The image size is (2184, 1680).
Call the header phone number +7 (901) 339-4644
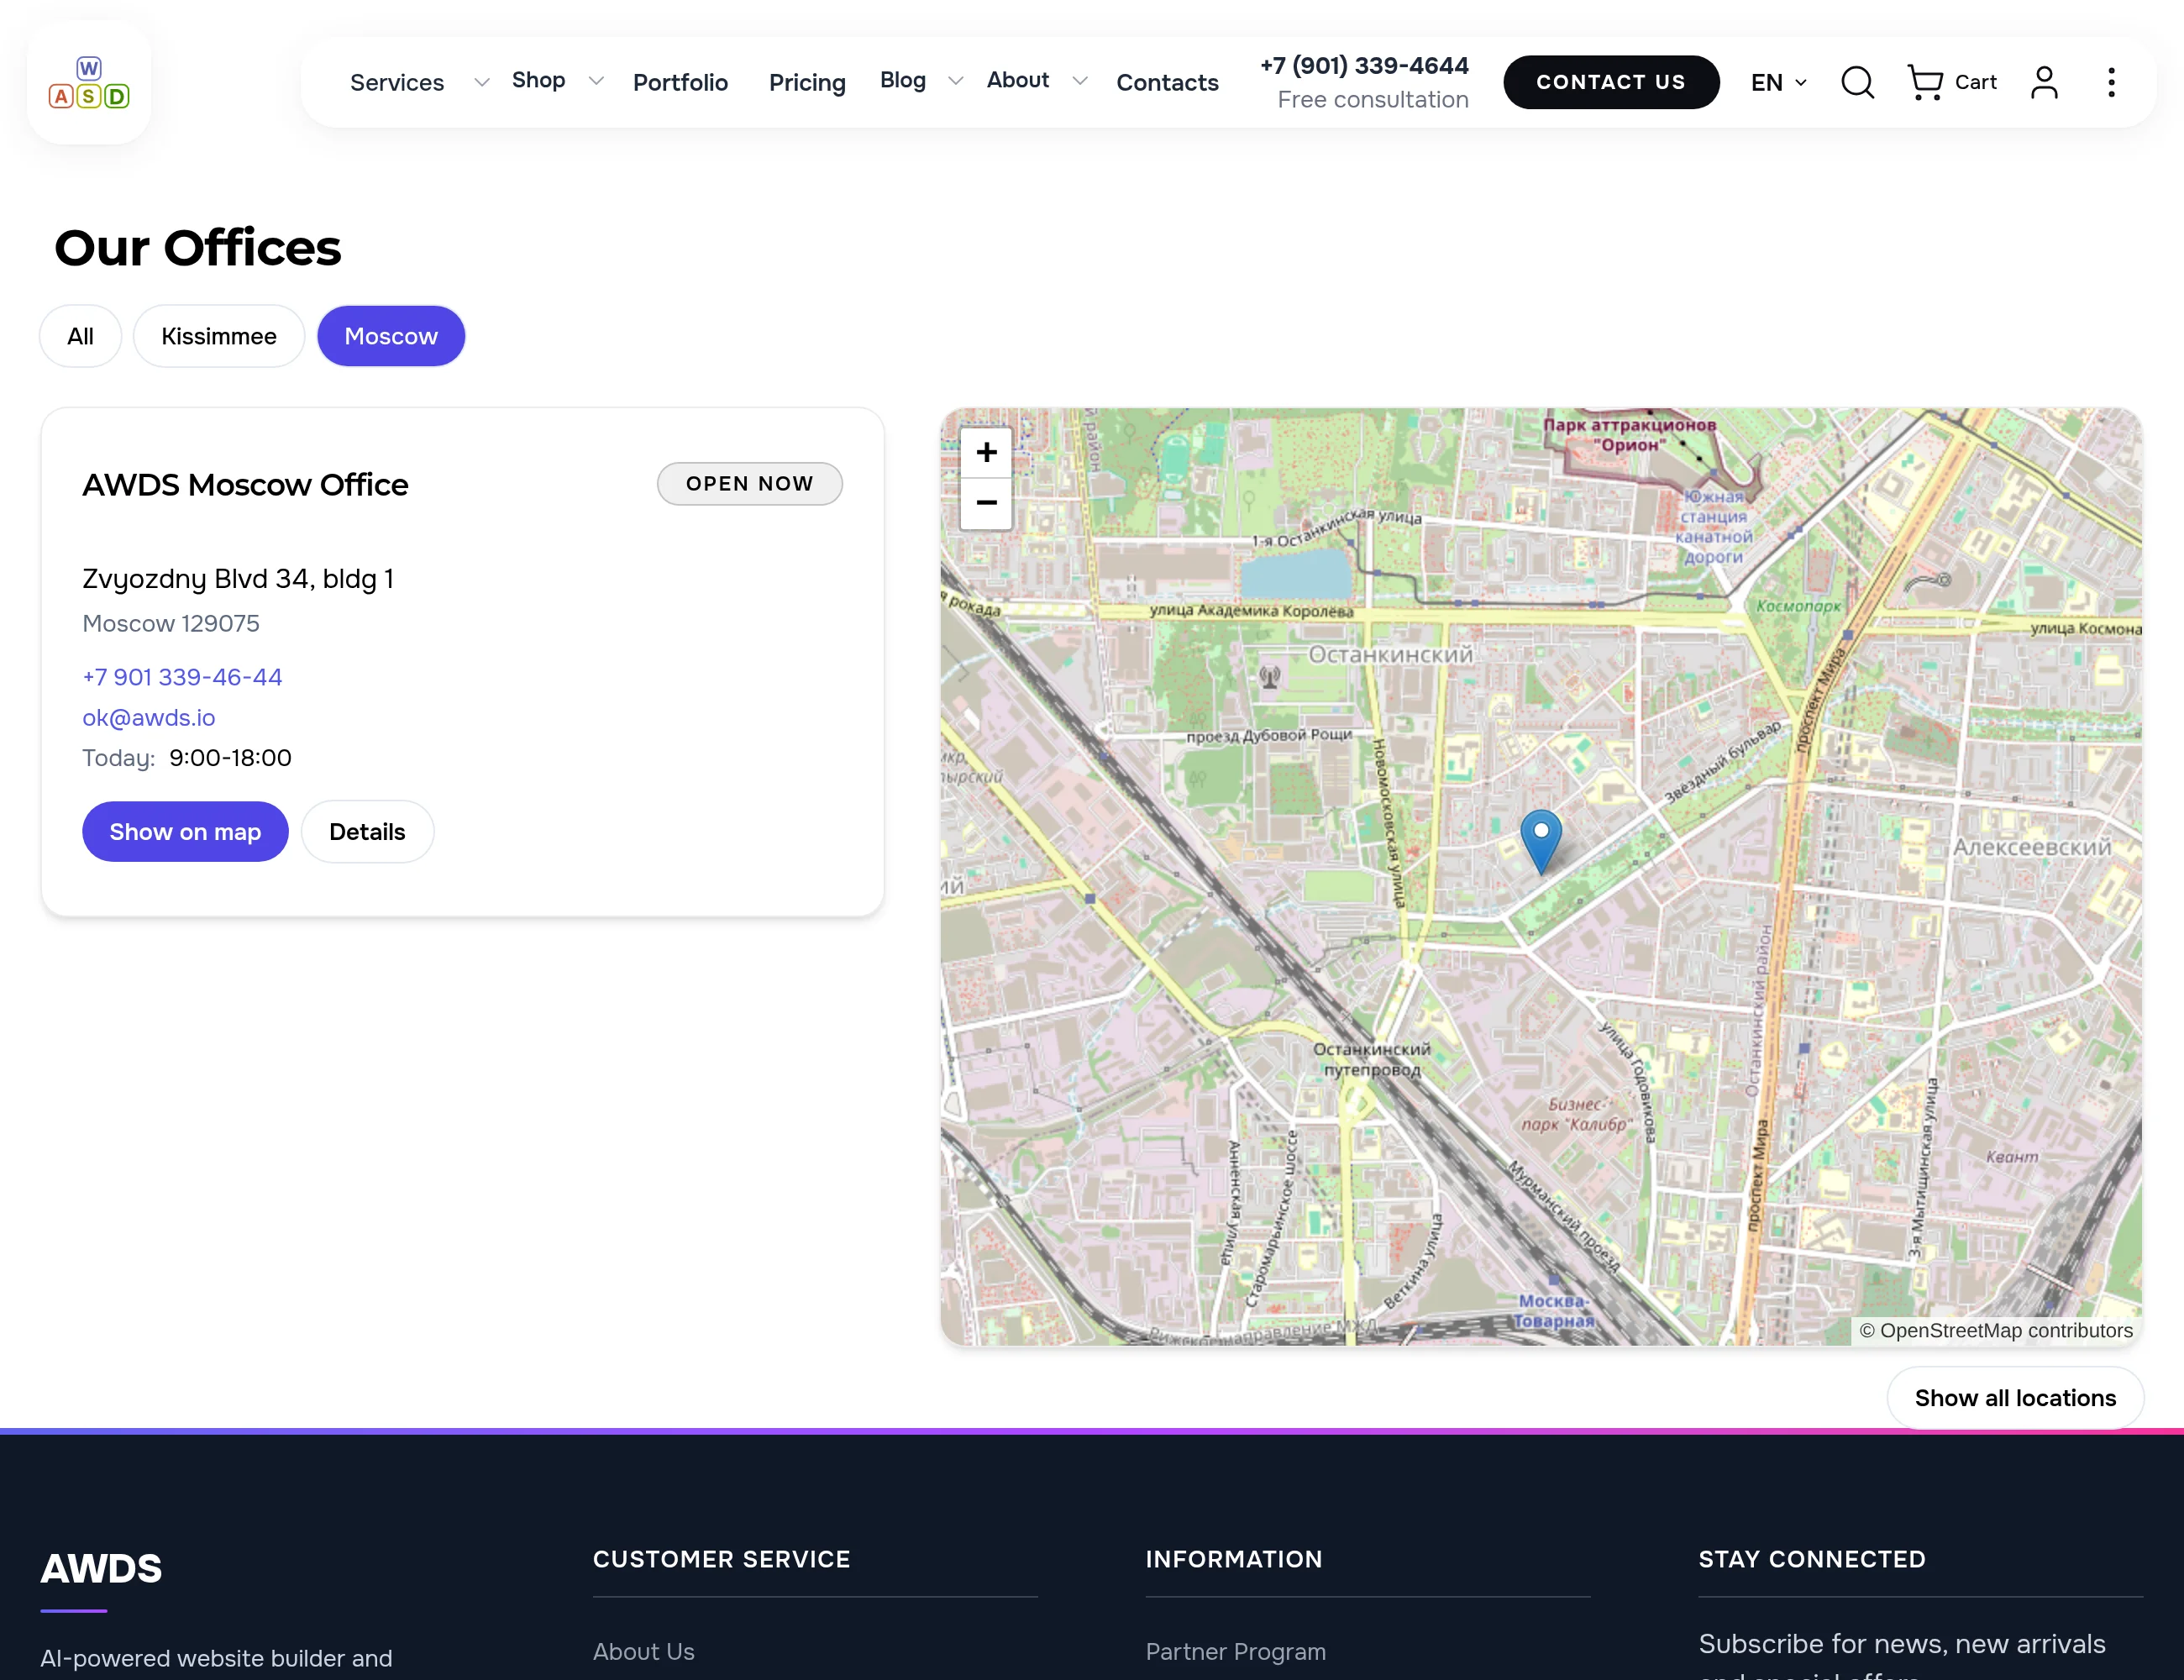[x=1364, y=66]
